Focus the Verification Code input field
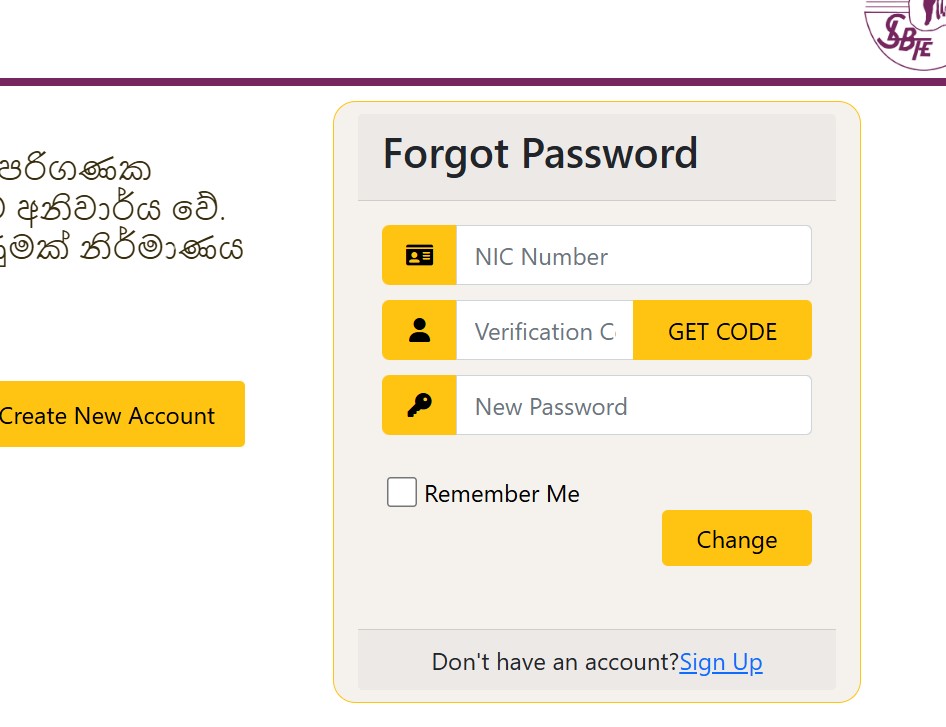 pos(544,330)
